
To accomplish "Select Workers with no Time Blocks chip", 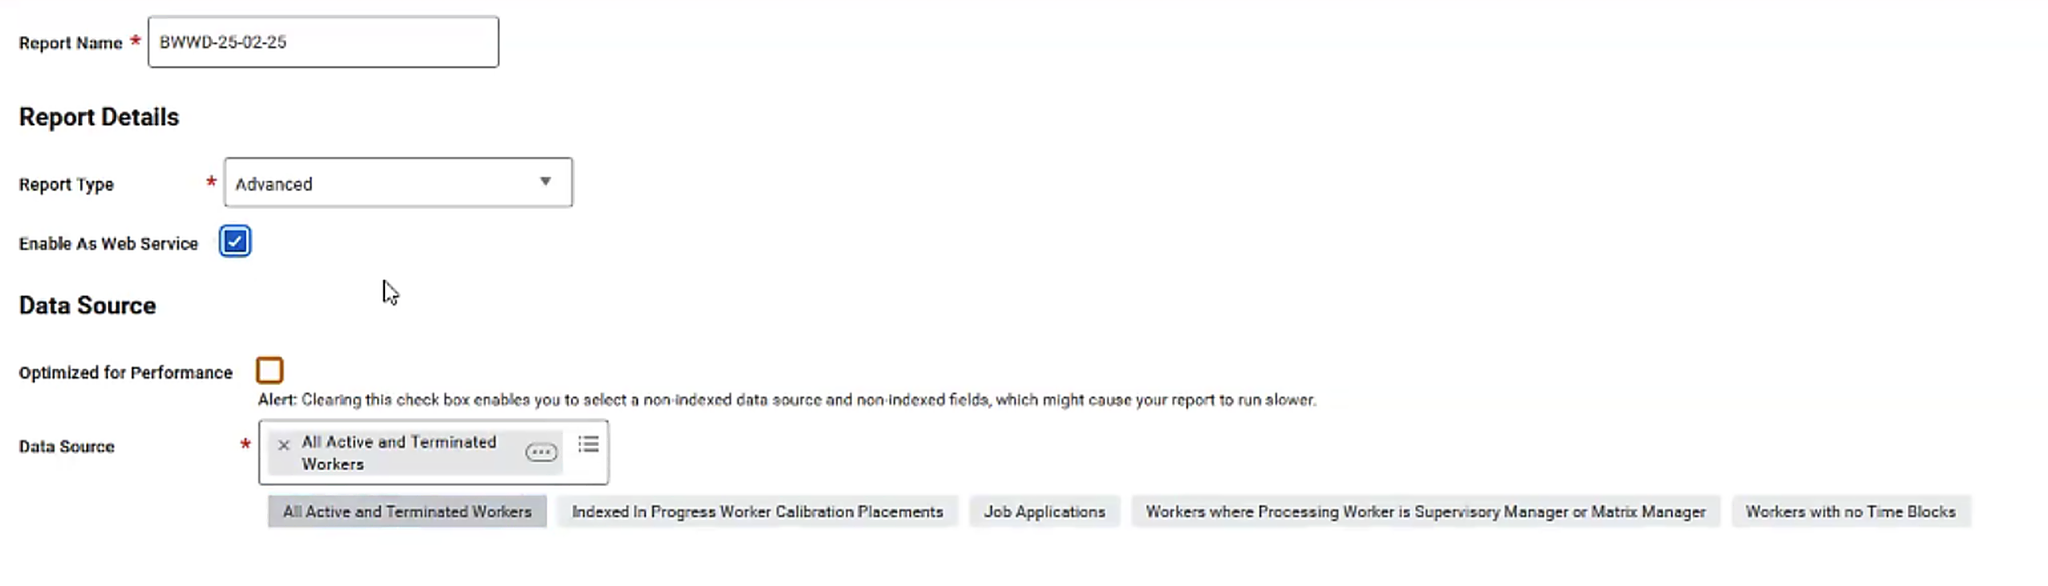I will point(1850,512).
